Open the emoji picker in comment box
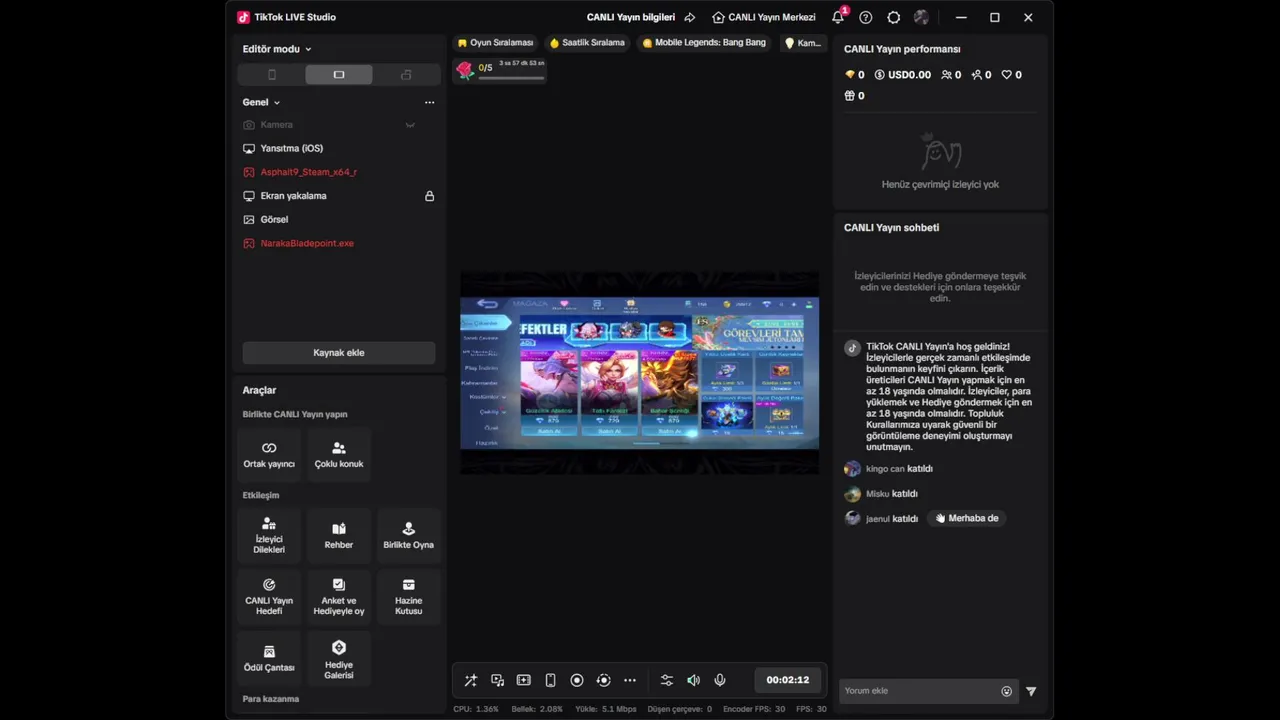 pos(1007,691)
